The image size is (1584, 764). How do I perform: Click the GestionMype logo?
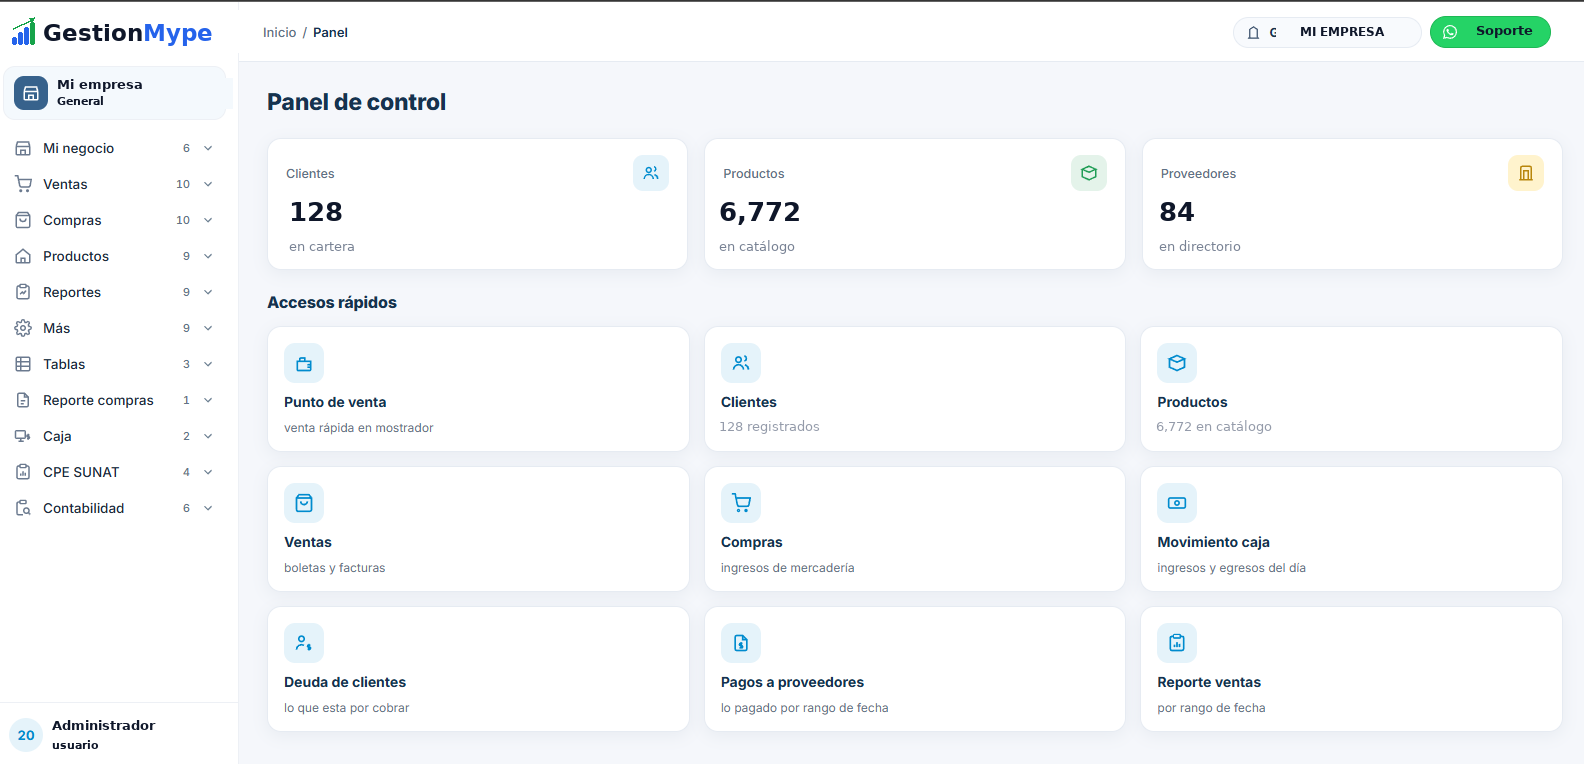[x=112, y=32]
